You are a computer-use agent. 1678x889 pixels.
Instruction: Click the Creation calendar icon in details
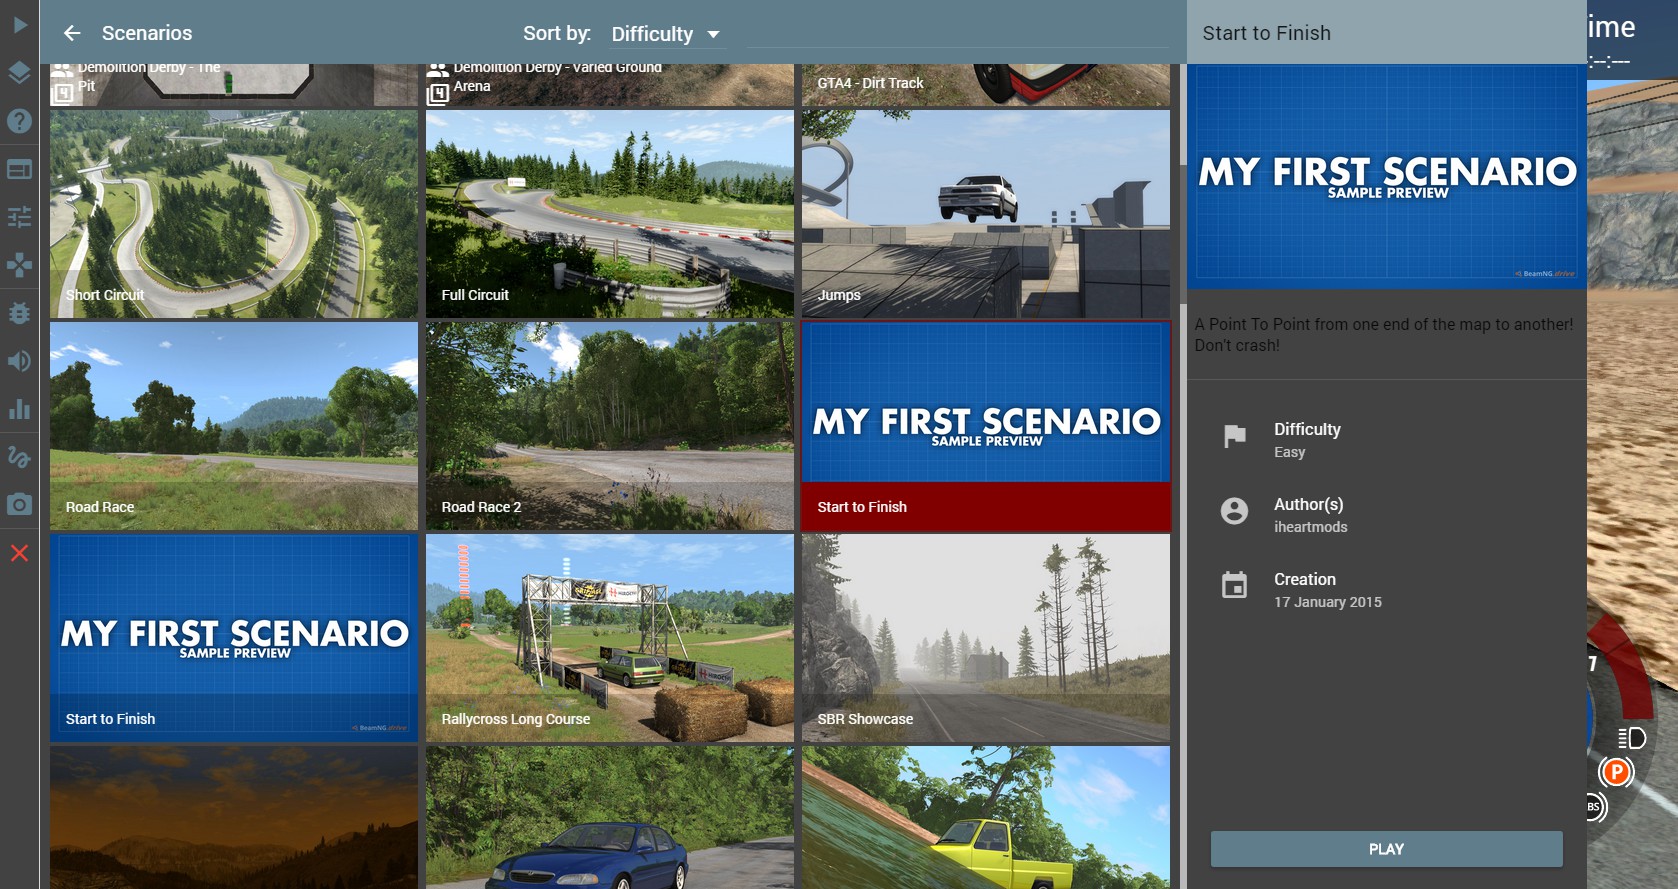(x=1235, y=585)
